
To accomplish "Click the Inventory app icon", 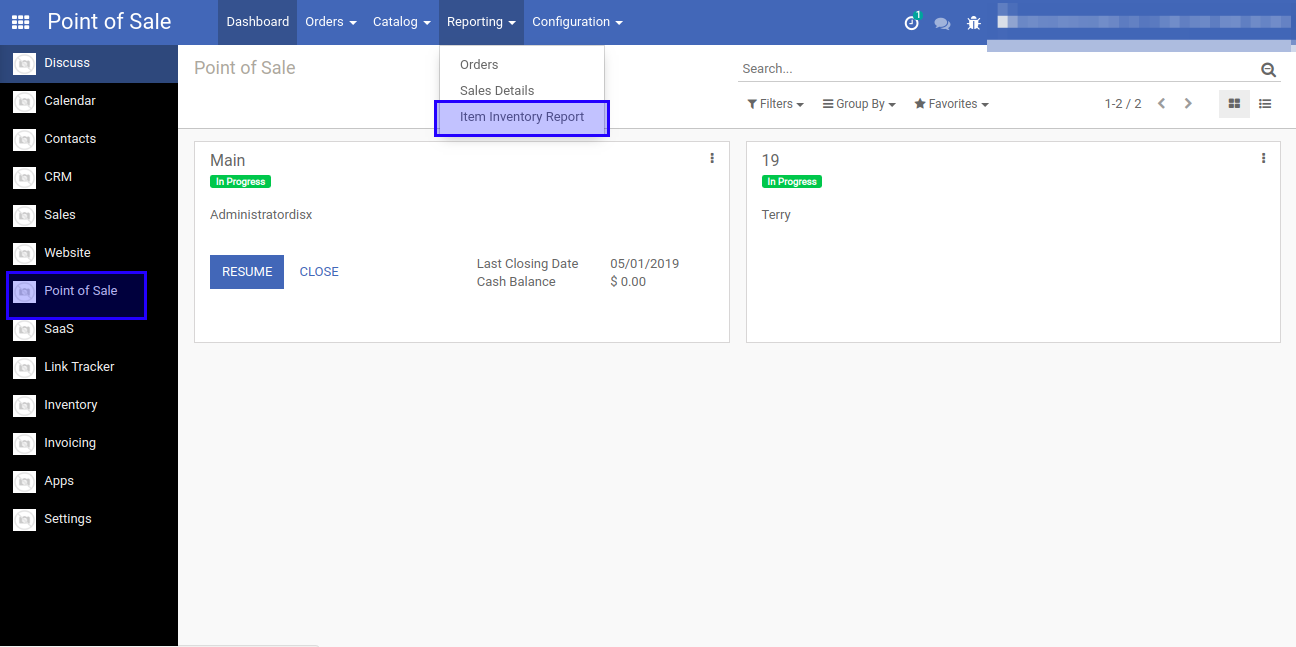I will [25, 405].
